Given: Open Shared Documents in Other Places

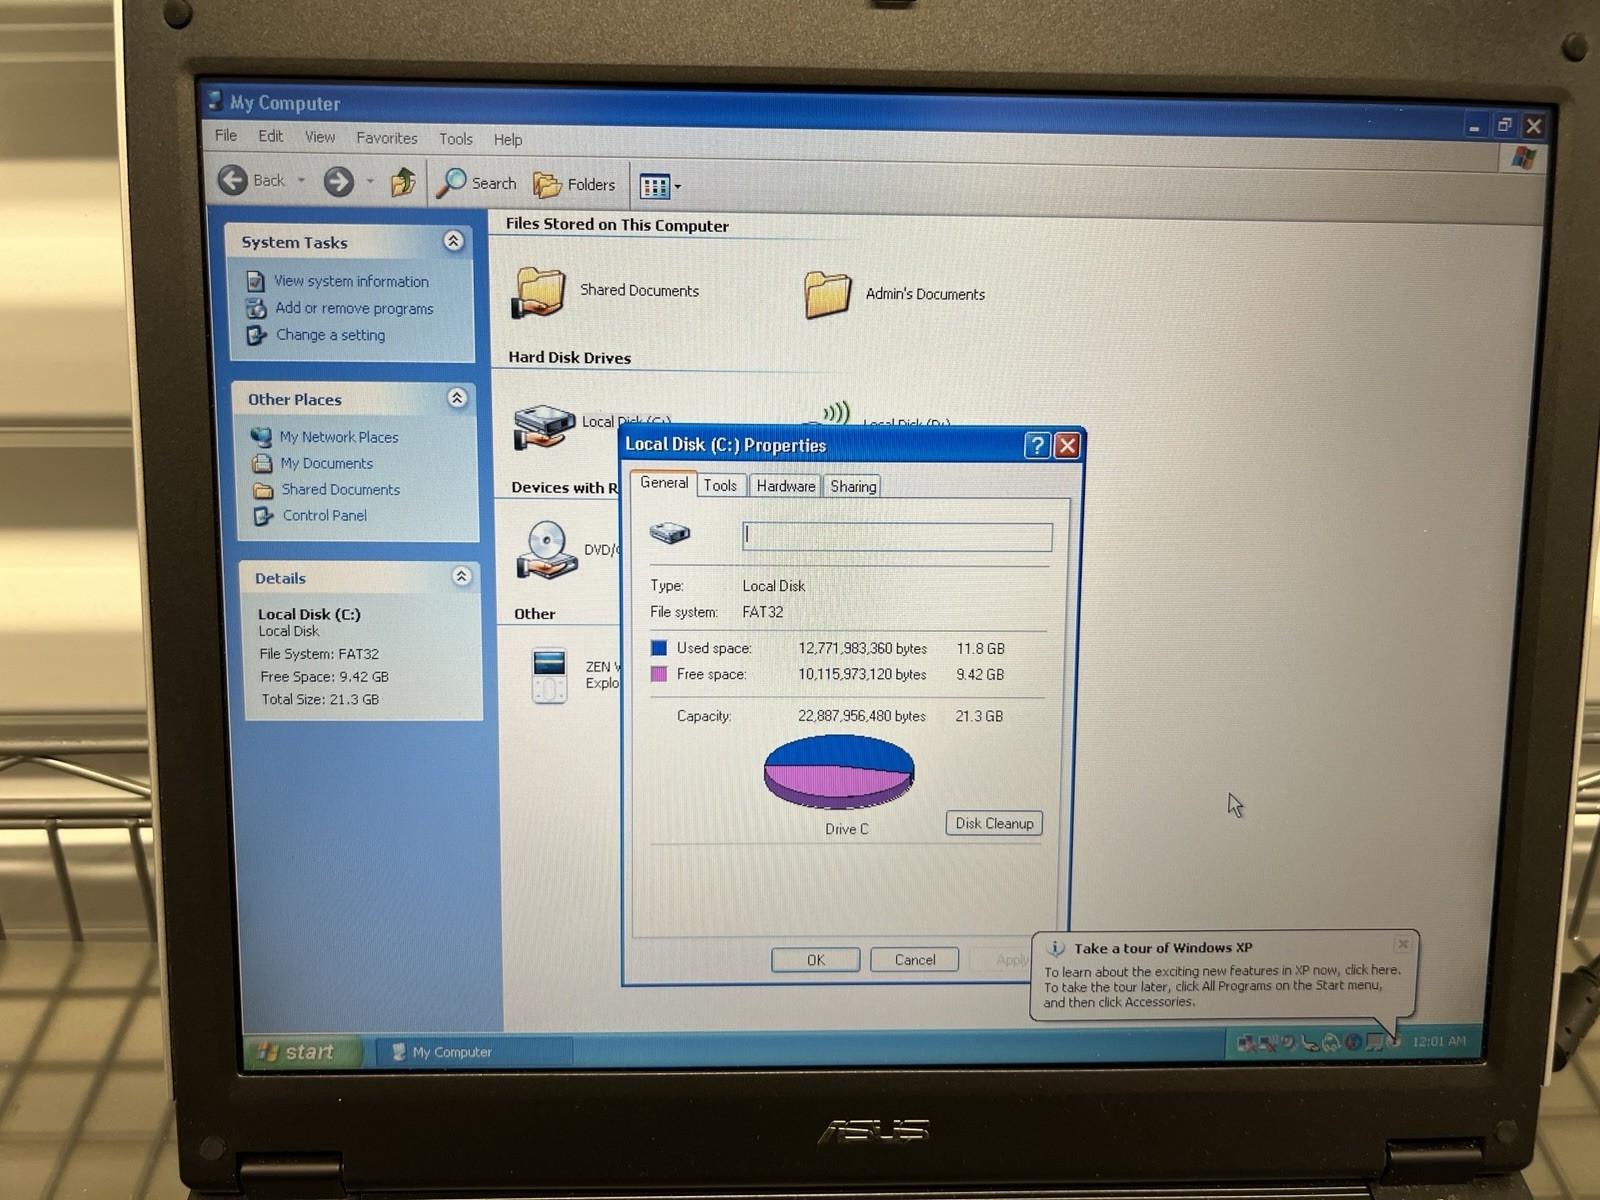Looking at the screenshot, I should (x=340, y=489).
